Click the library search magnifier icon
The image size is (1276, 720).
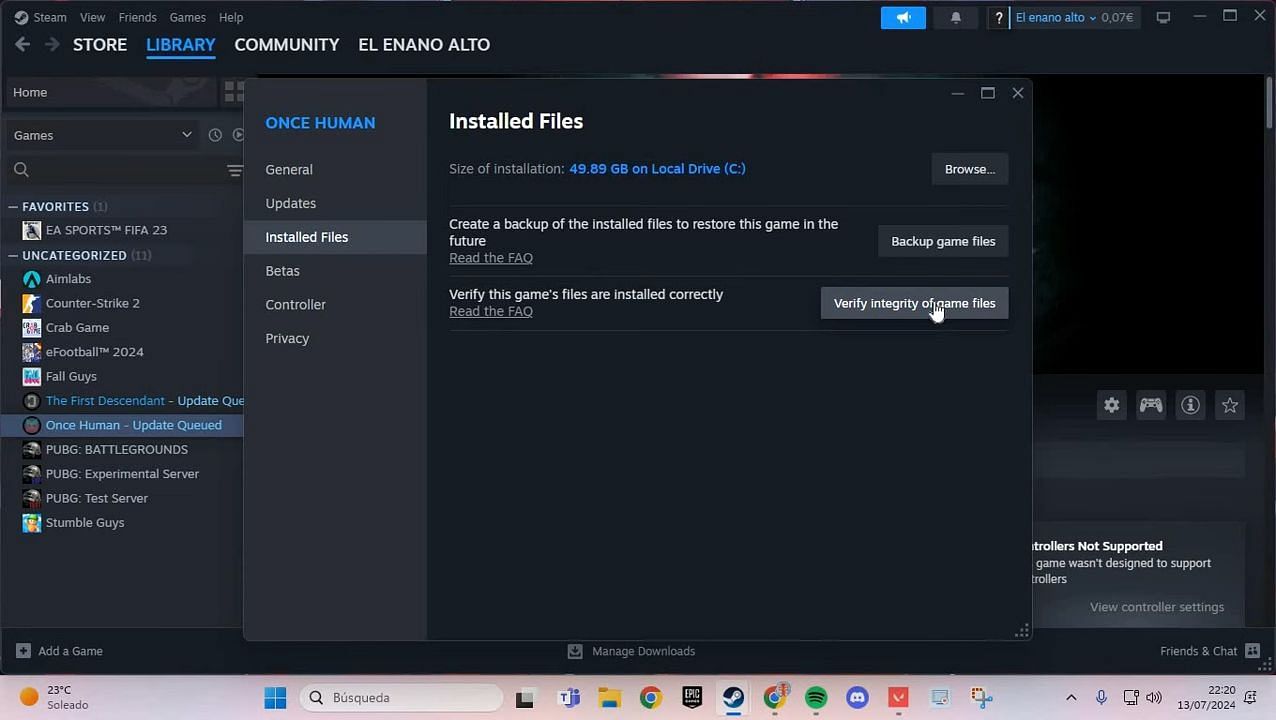pos(21,170)
